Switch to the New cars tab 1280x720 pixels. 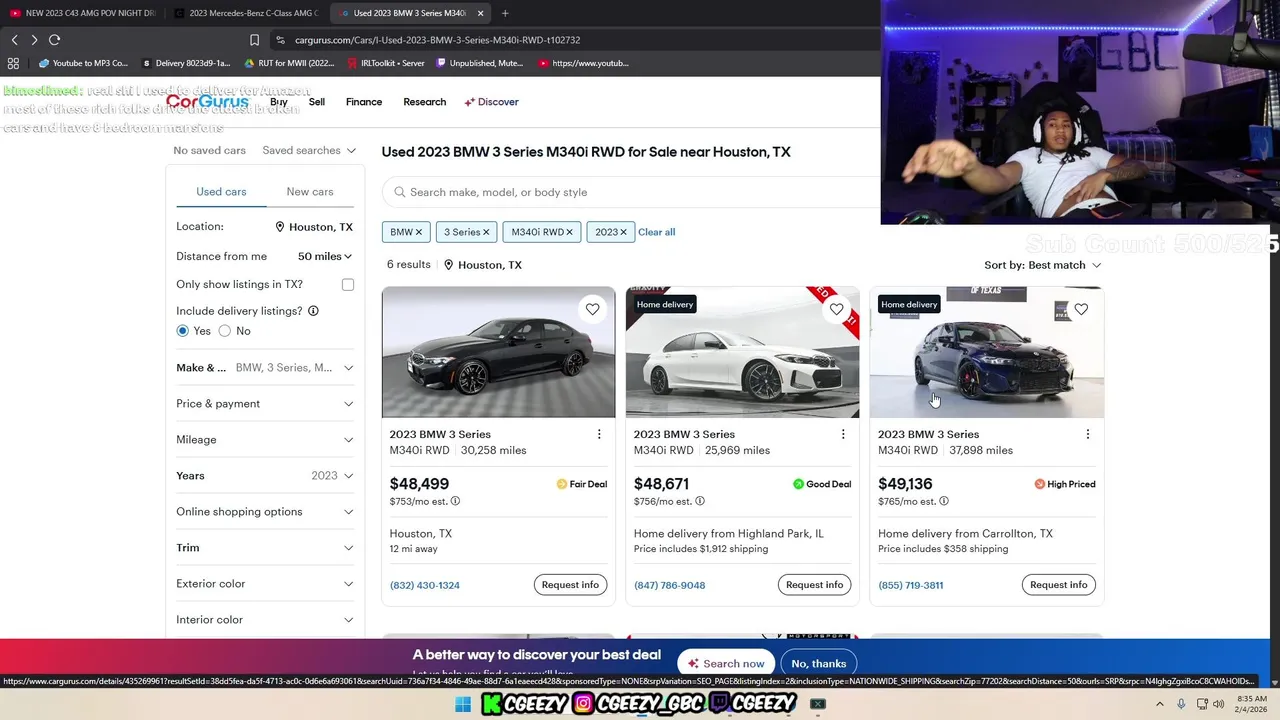tap(310, 192)
